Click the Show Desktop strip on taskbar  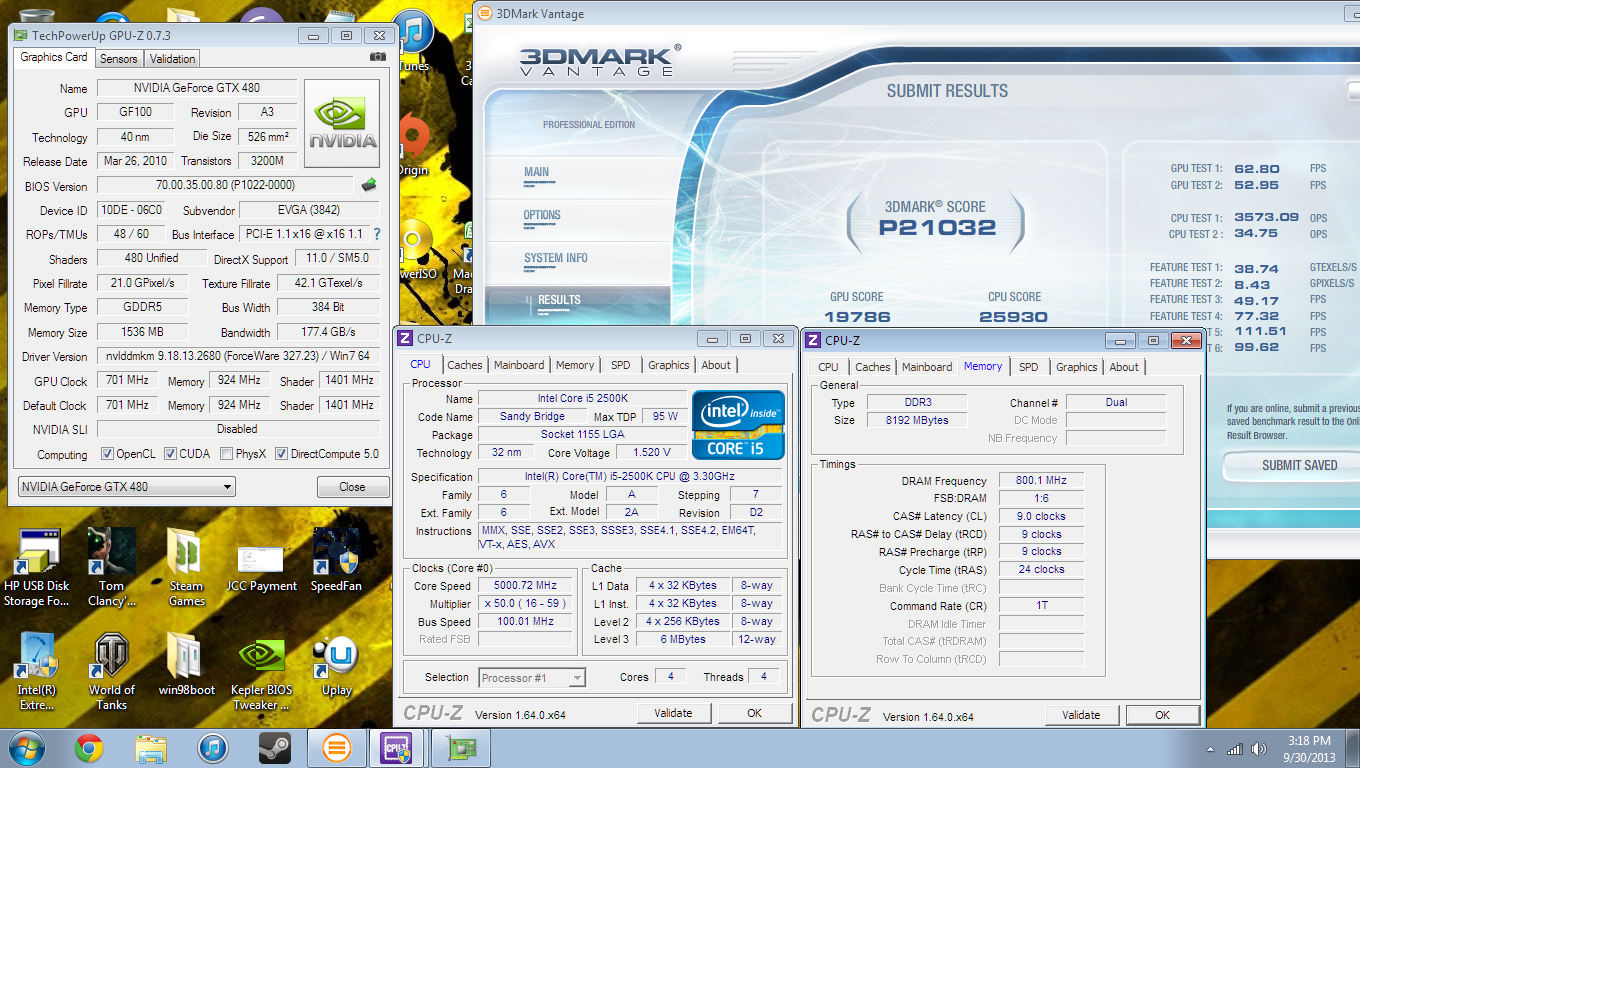1353,748
